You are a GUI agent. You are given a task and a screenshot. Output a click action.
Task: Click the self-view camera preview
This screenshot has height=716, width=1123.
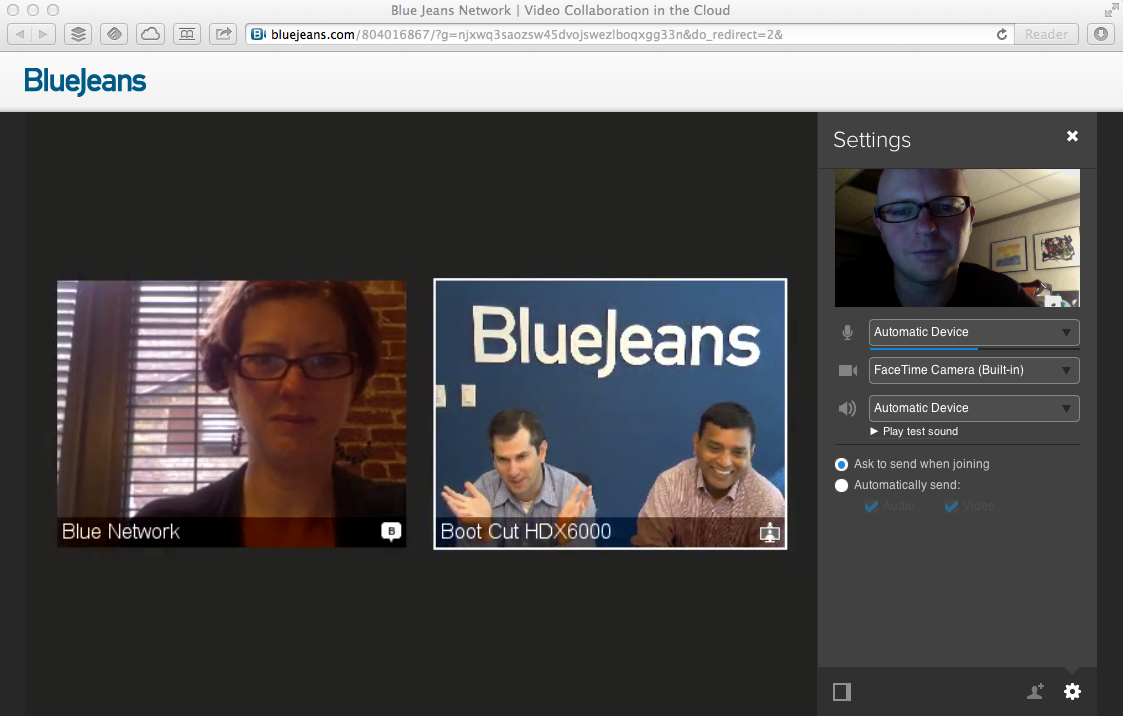[x=957, y=238]
